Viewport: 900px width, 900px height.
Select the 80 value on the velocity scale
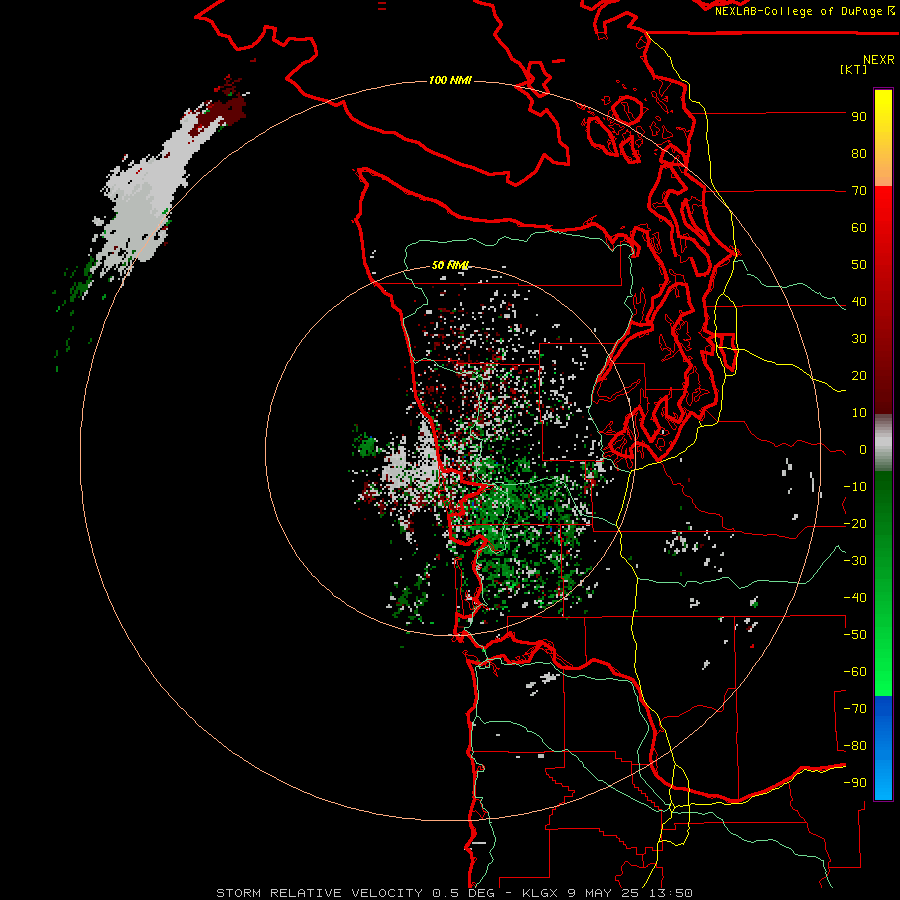[859, 153]
